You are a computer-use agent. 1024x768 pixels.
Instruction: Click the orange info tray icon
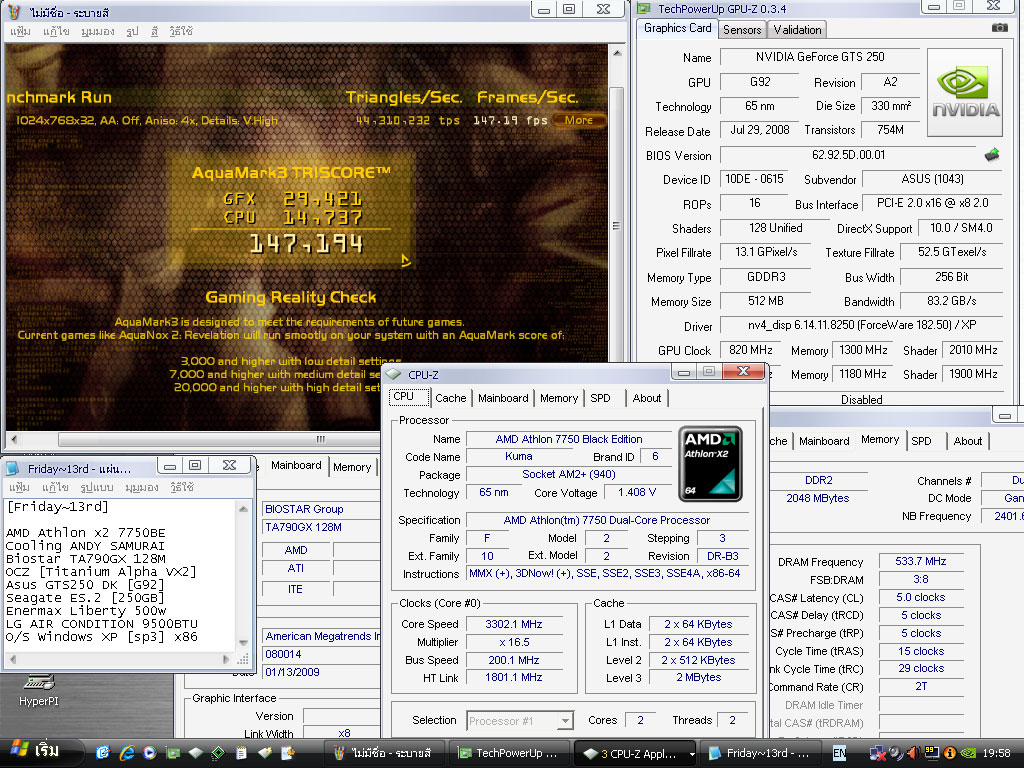pyautogui.click(x=950, y=753)
